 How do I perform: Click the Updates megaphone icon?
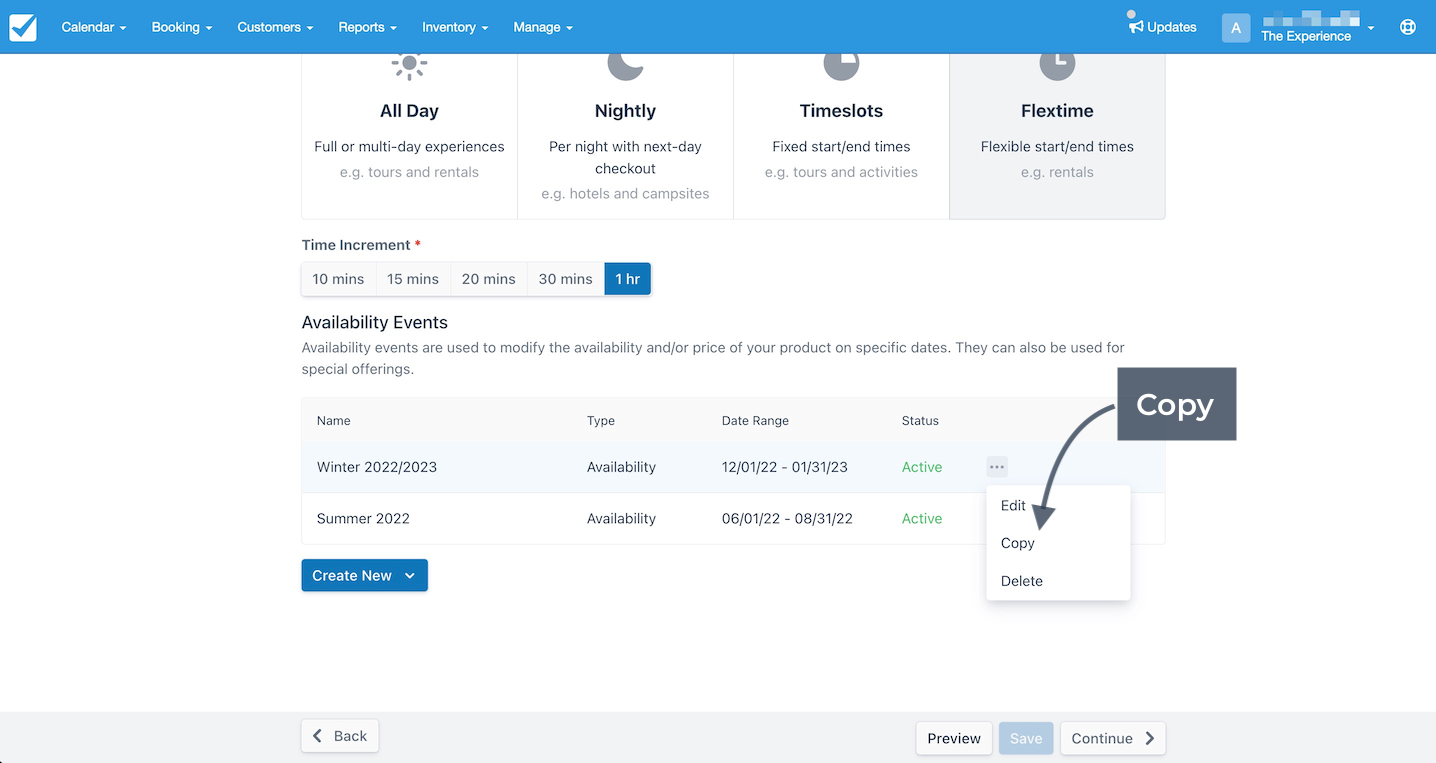click(1136, 27)
